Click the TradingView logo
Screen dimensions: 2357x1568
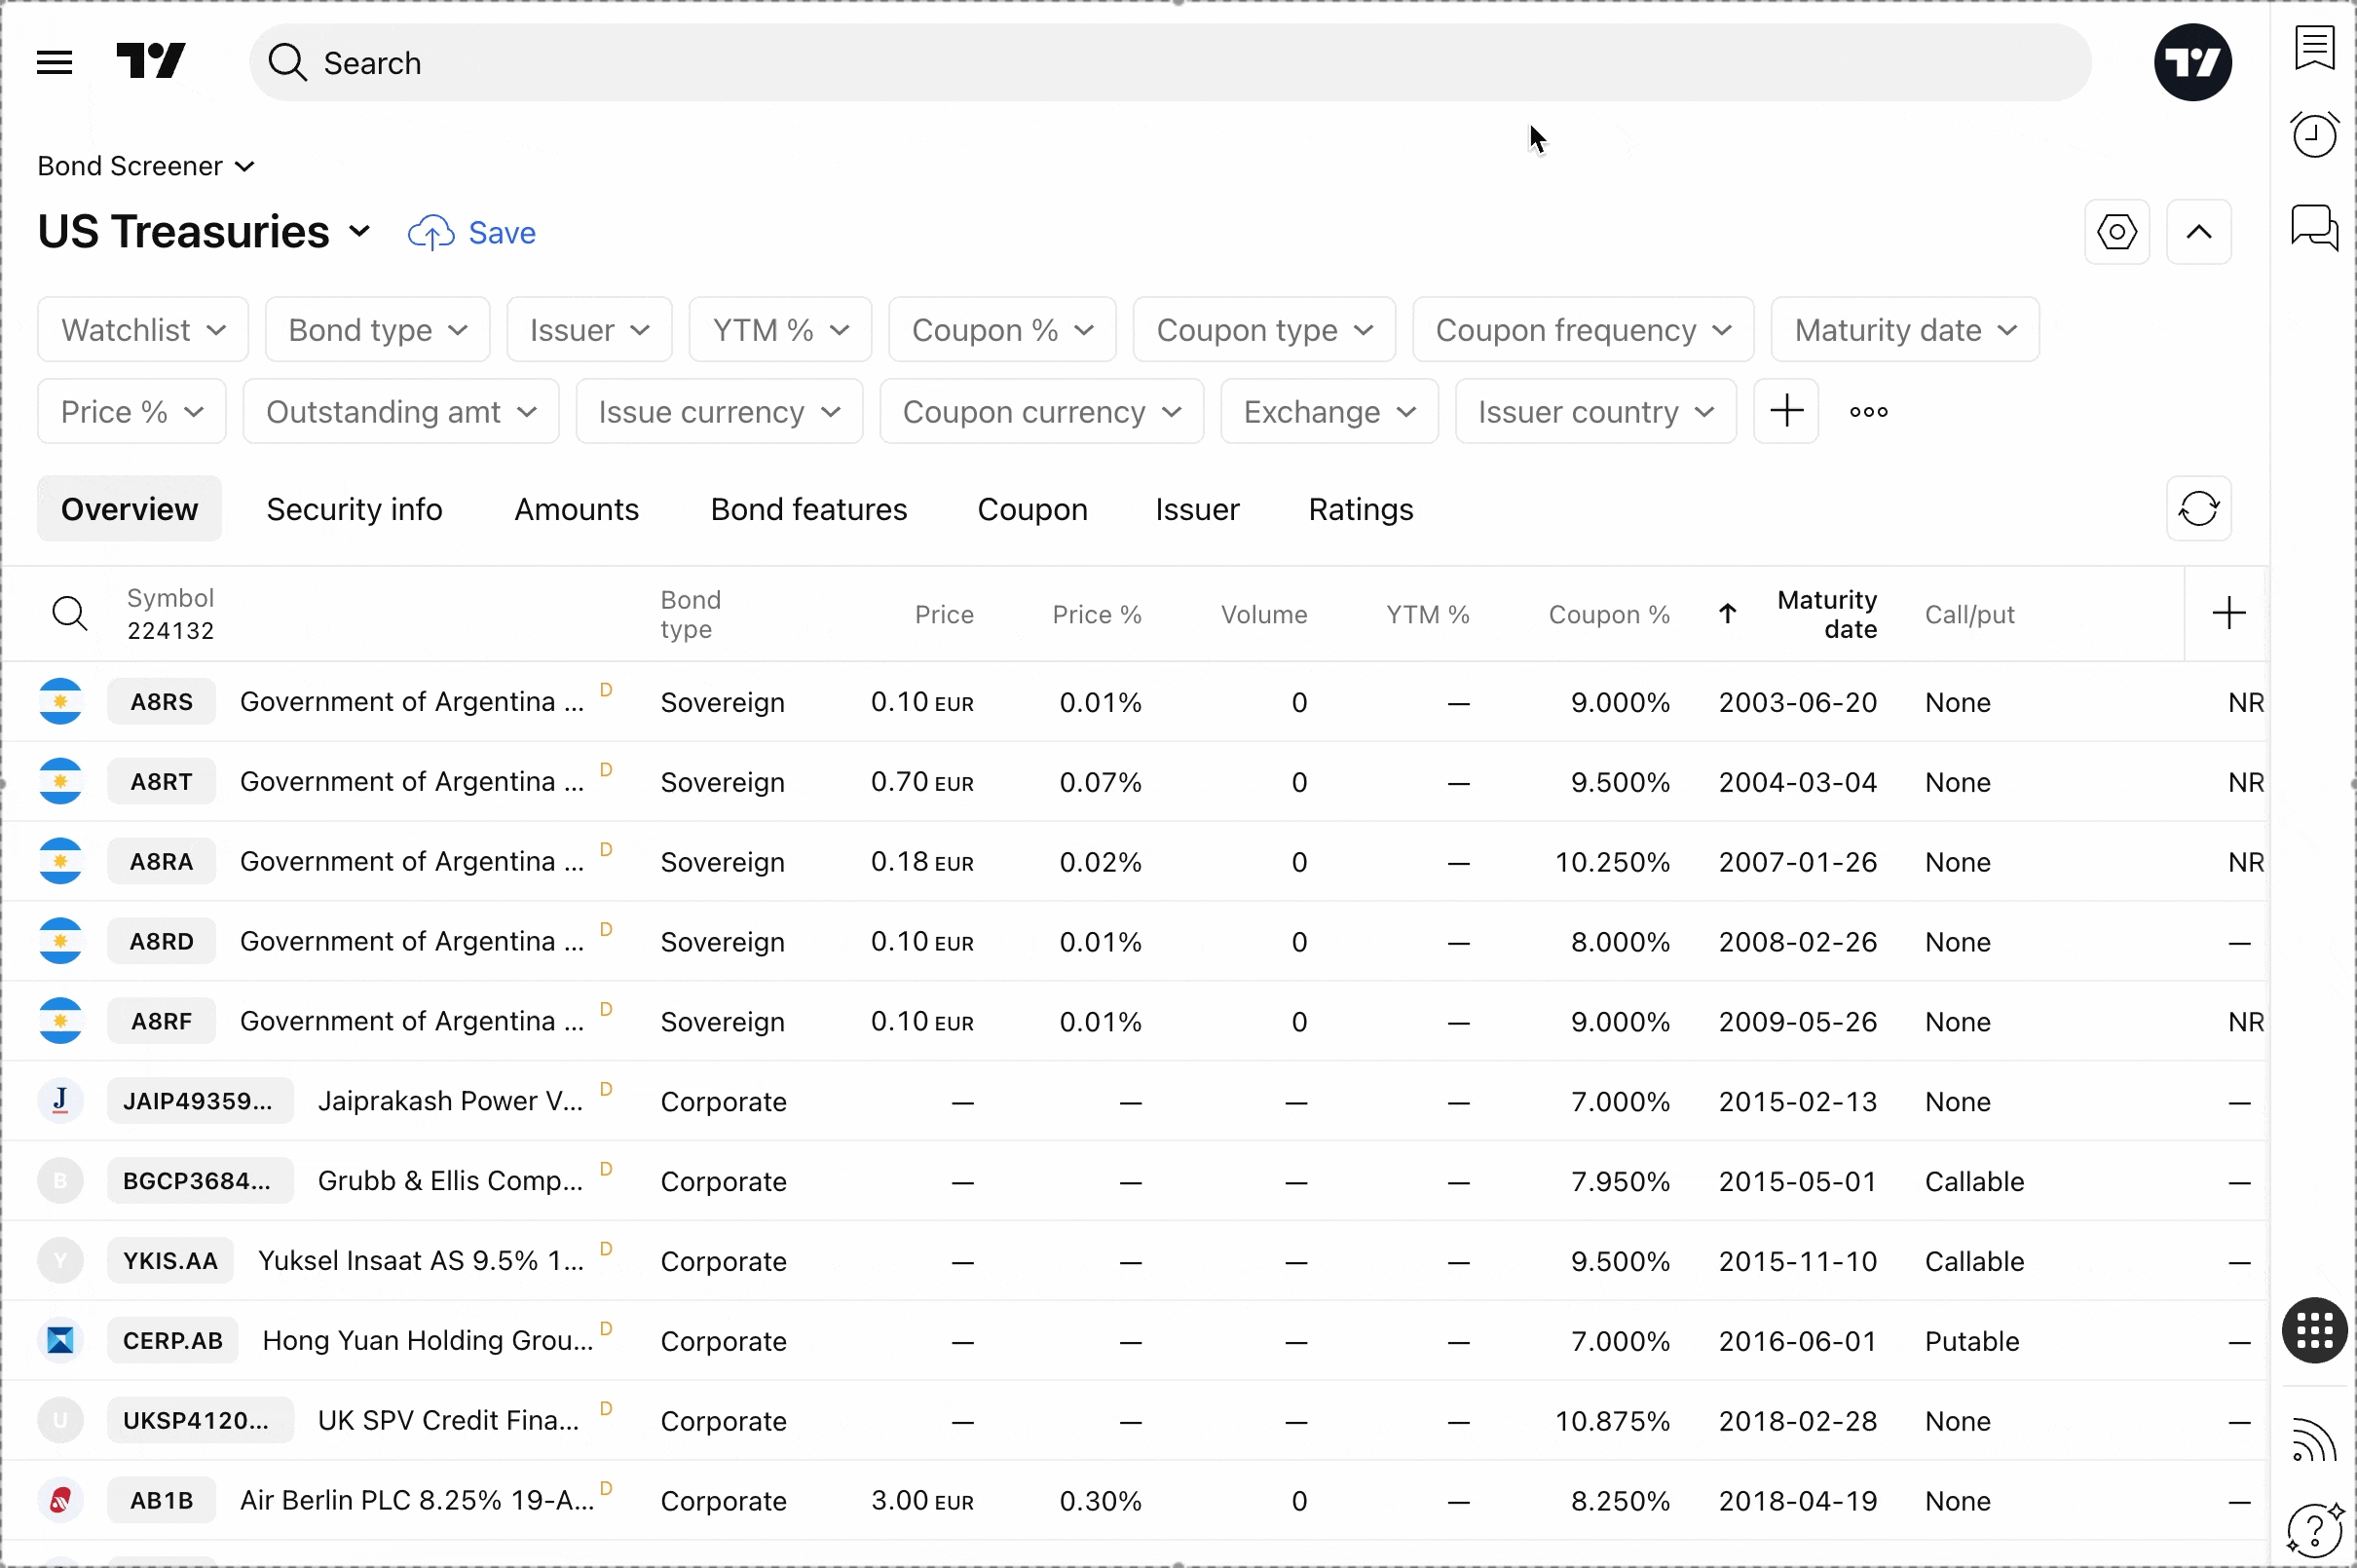click(151, 62)
